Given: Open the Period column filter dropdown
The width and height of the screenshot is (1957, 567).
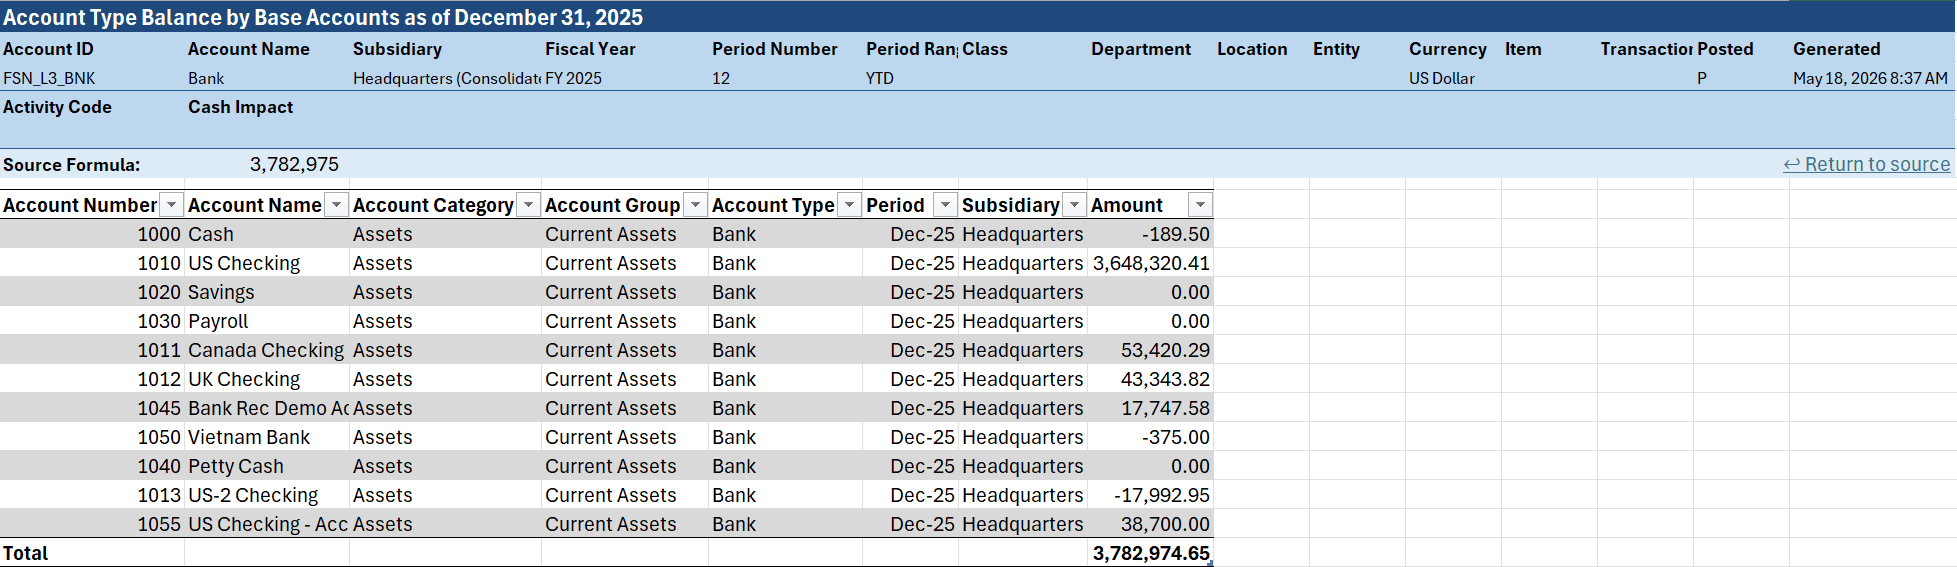Looking at the screenshot, I should (x=945, y=205).
